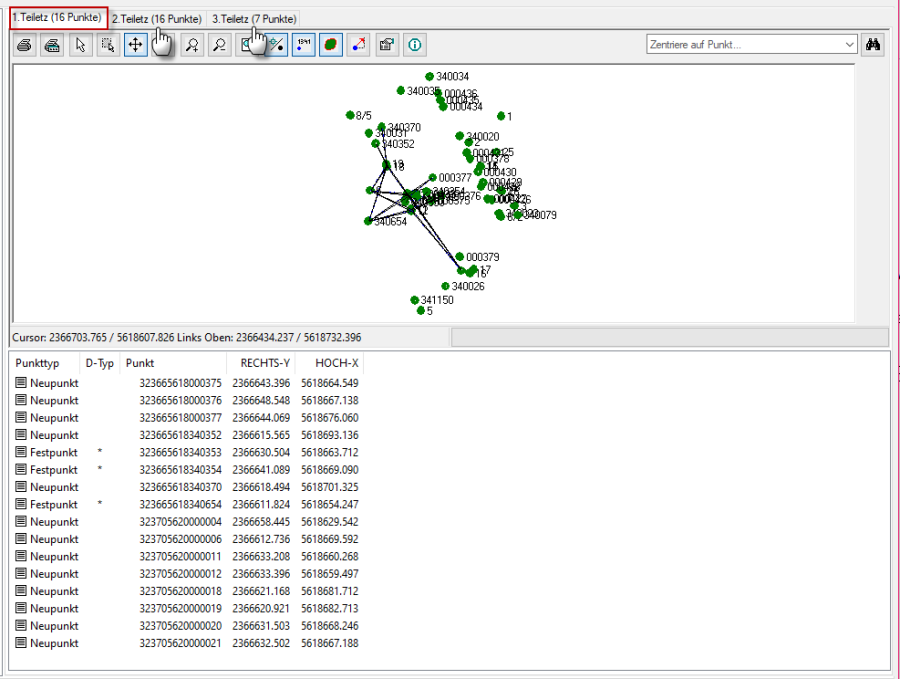Image resolution: width=900 pixels, height=679 pixels.
Task: Select the arrow pointer tool
Action: click(80, 45)
